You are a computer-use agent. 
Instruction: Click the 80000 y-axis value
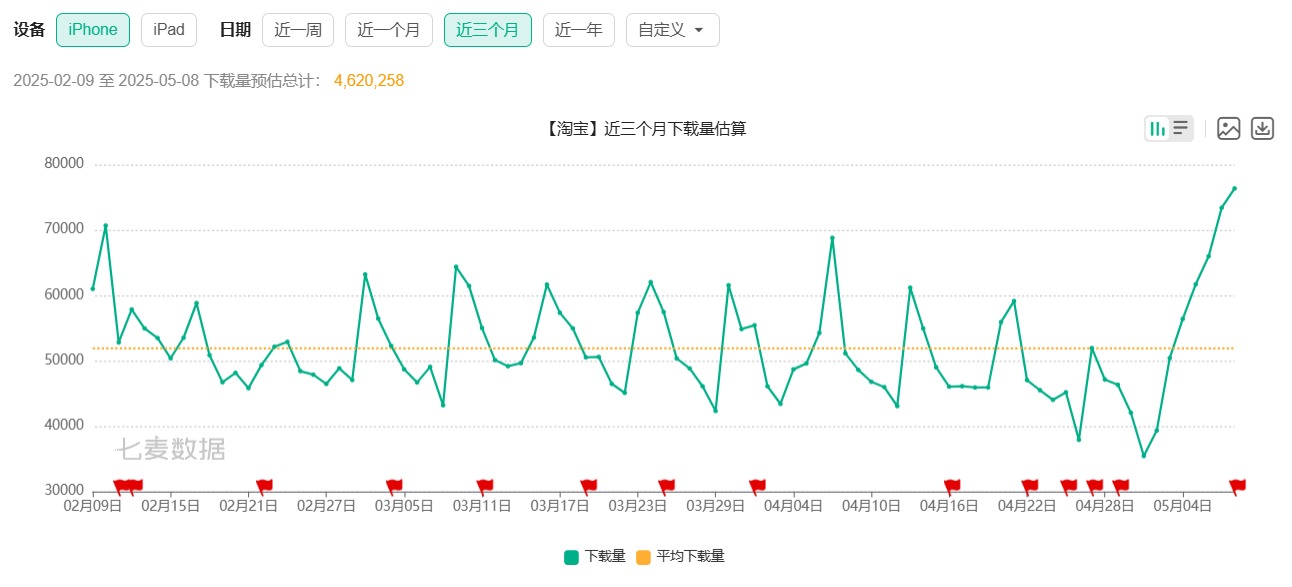click(x=64, y=164)
